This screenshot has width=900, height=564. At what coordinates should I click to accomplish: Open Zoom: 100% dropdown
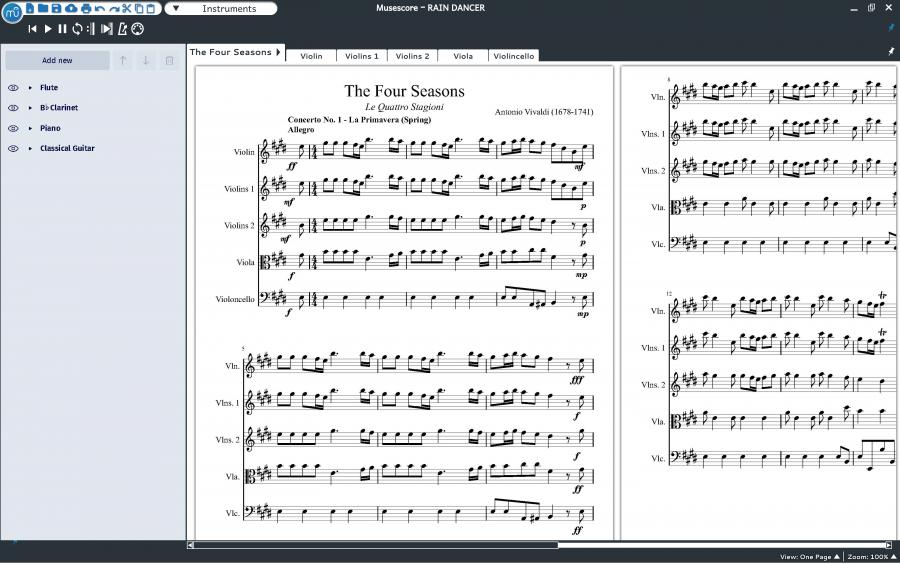click(x=872, y=557)
